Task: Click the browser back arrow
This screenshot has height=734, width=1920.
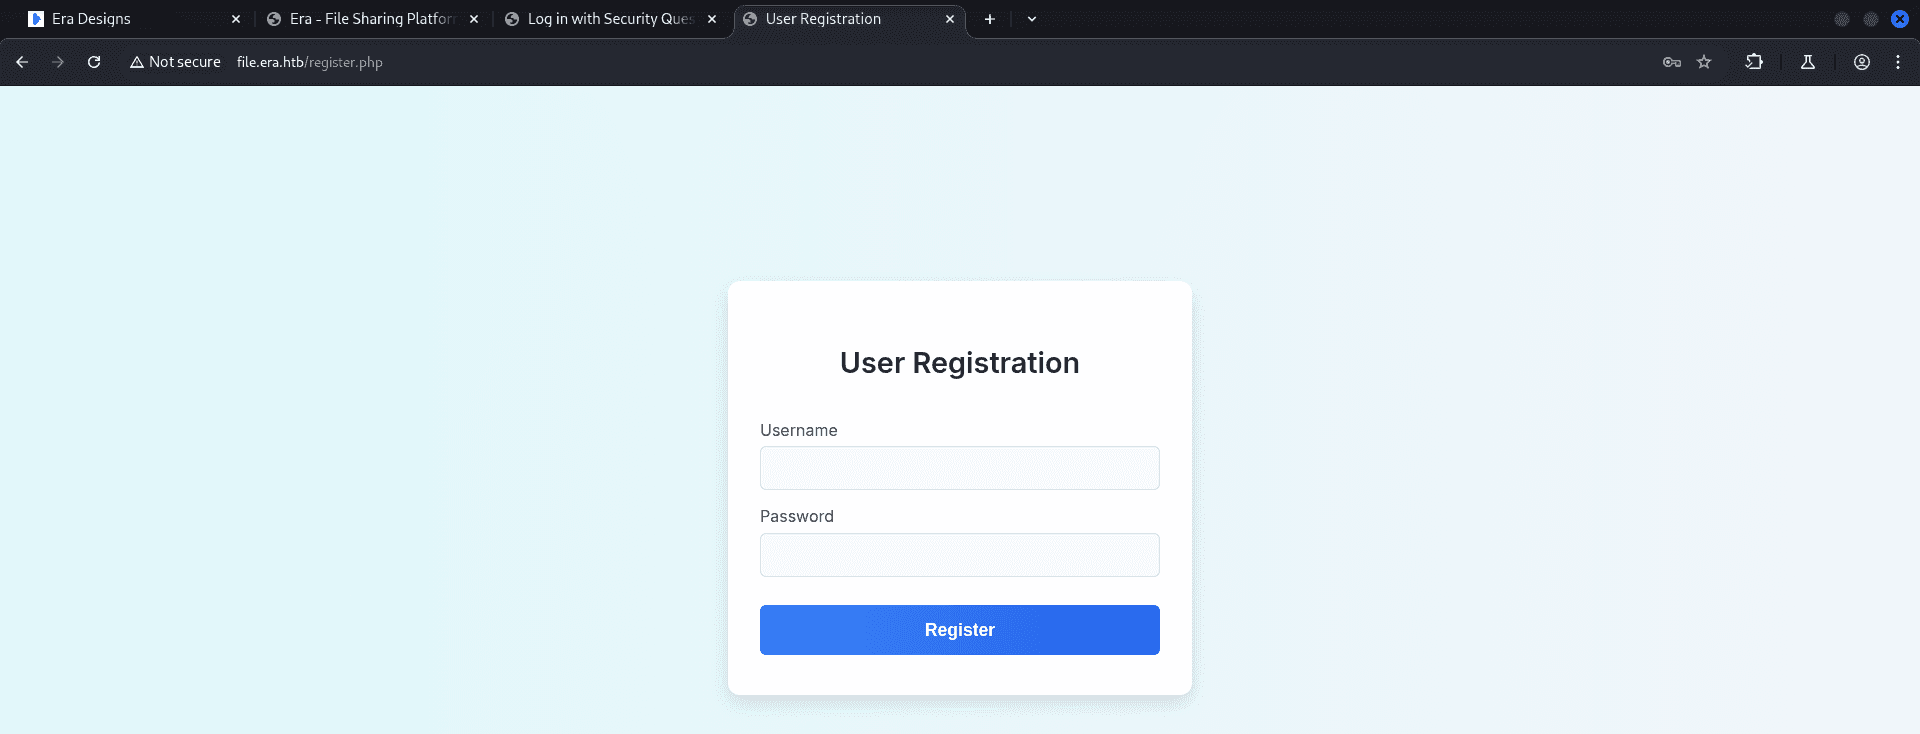Action: pyautogui.click(x=22, y=62)
